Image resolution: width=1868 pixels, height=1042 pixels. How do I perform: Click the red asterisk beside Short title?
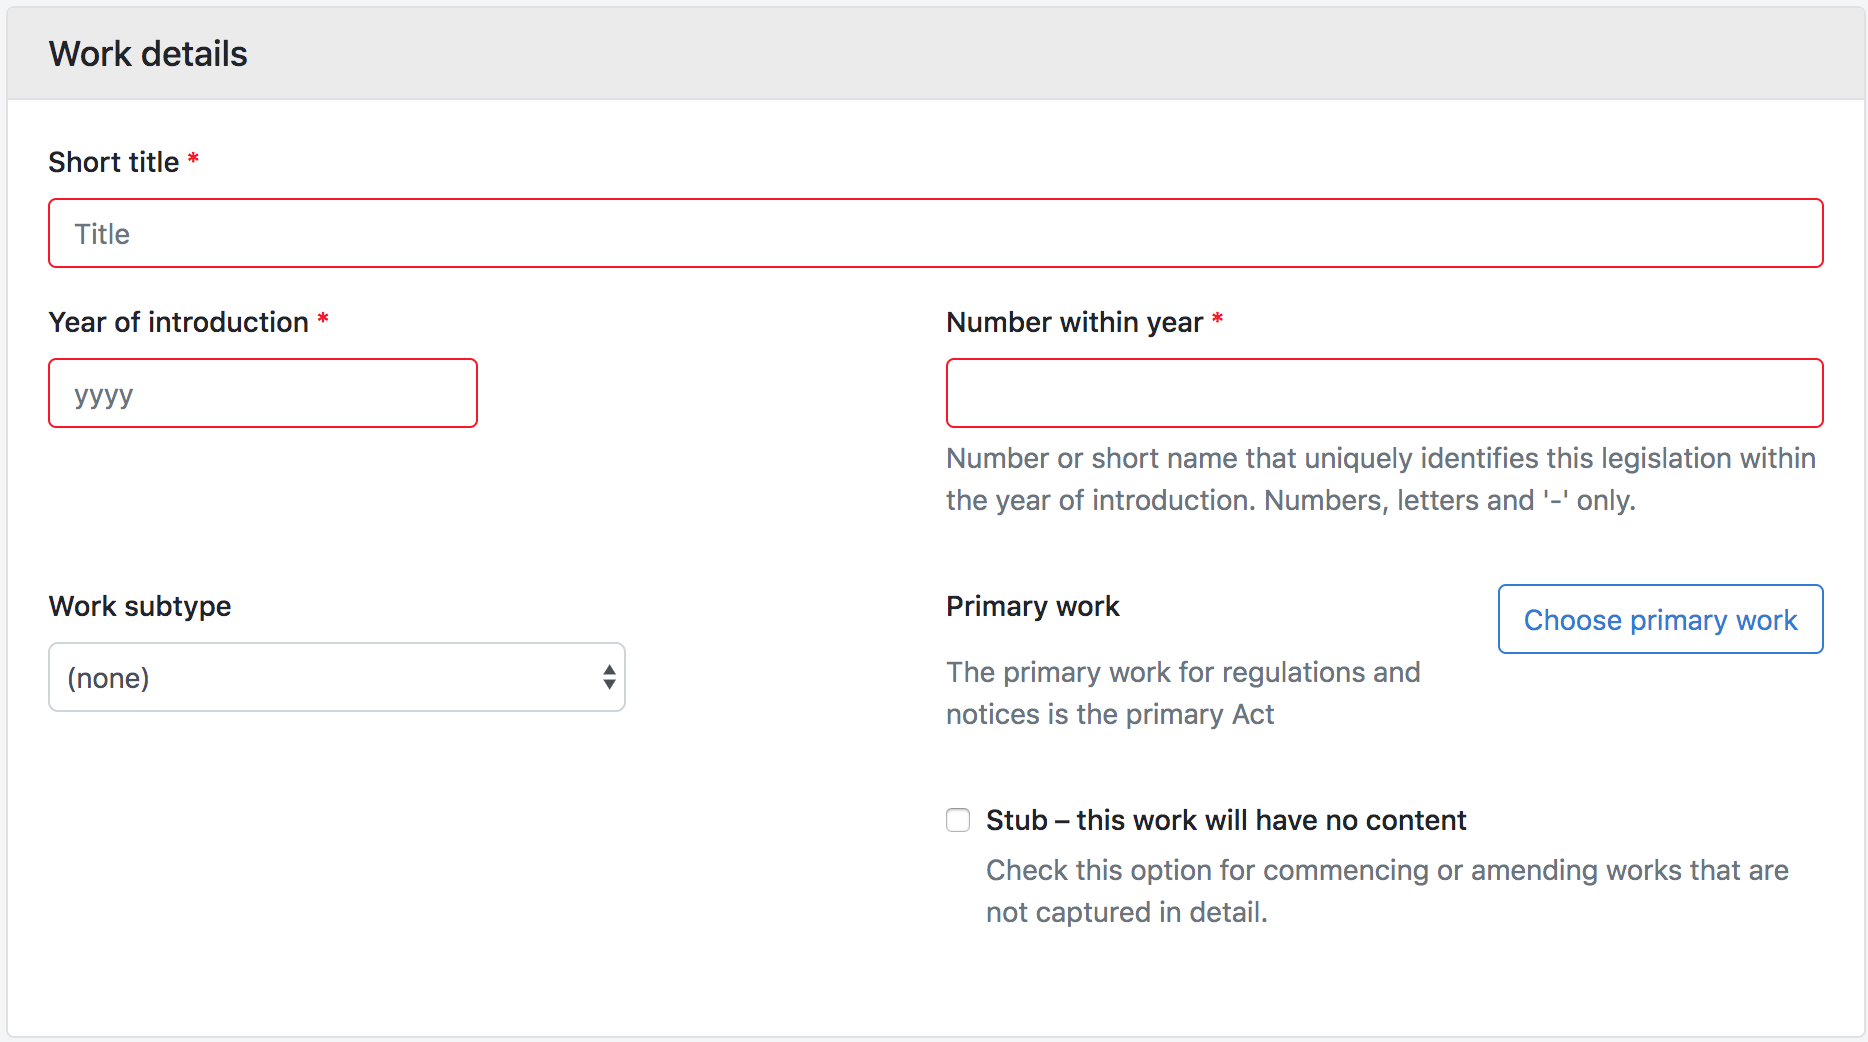click(193, 159)
